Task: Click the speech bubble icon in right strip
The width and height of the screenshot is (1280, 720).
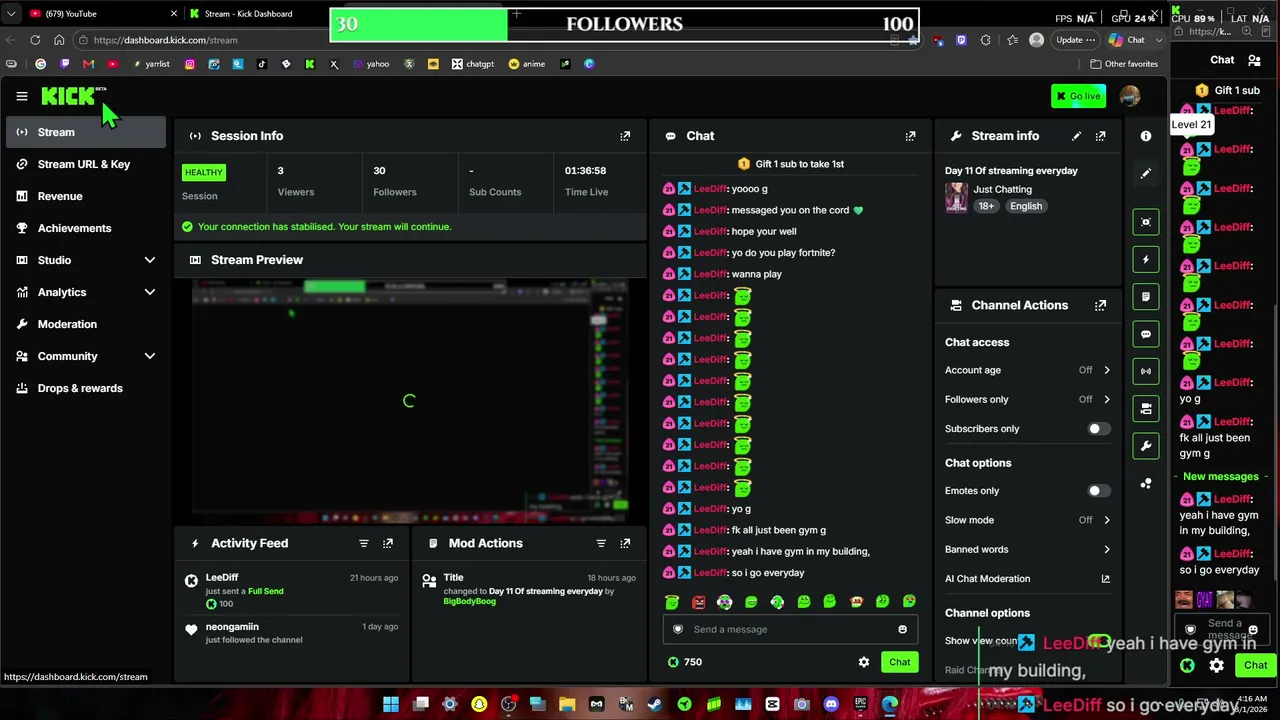Action: [1146, 334]
